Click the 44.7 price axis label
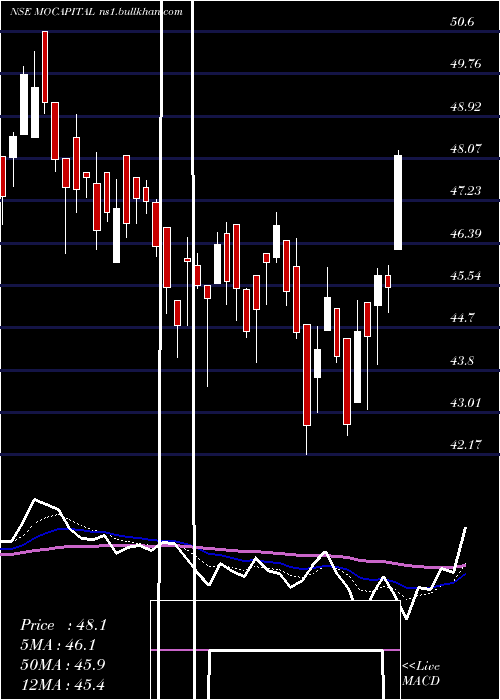Viewport: 500px width, 700px height. click(462, 318)
